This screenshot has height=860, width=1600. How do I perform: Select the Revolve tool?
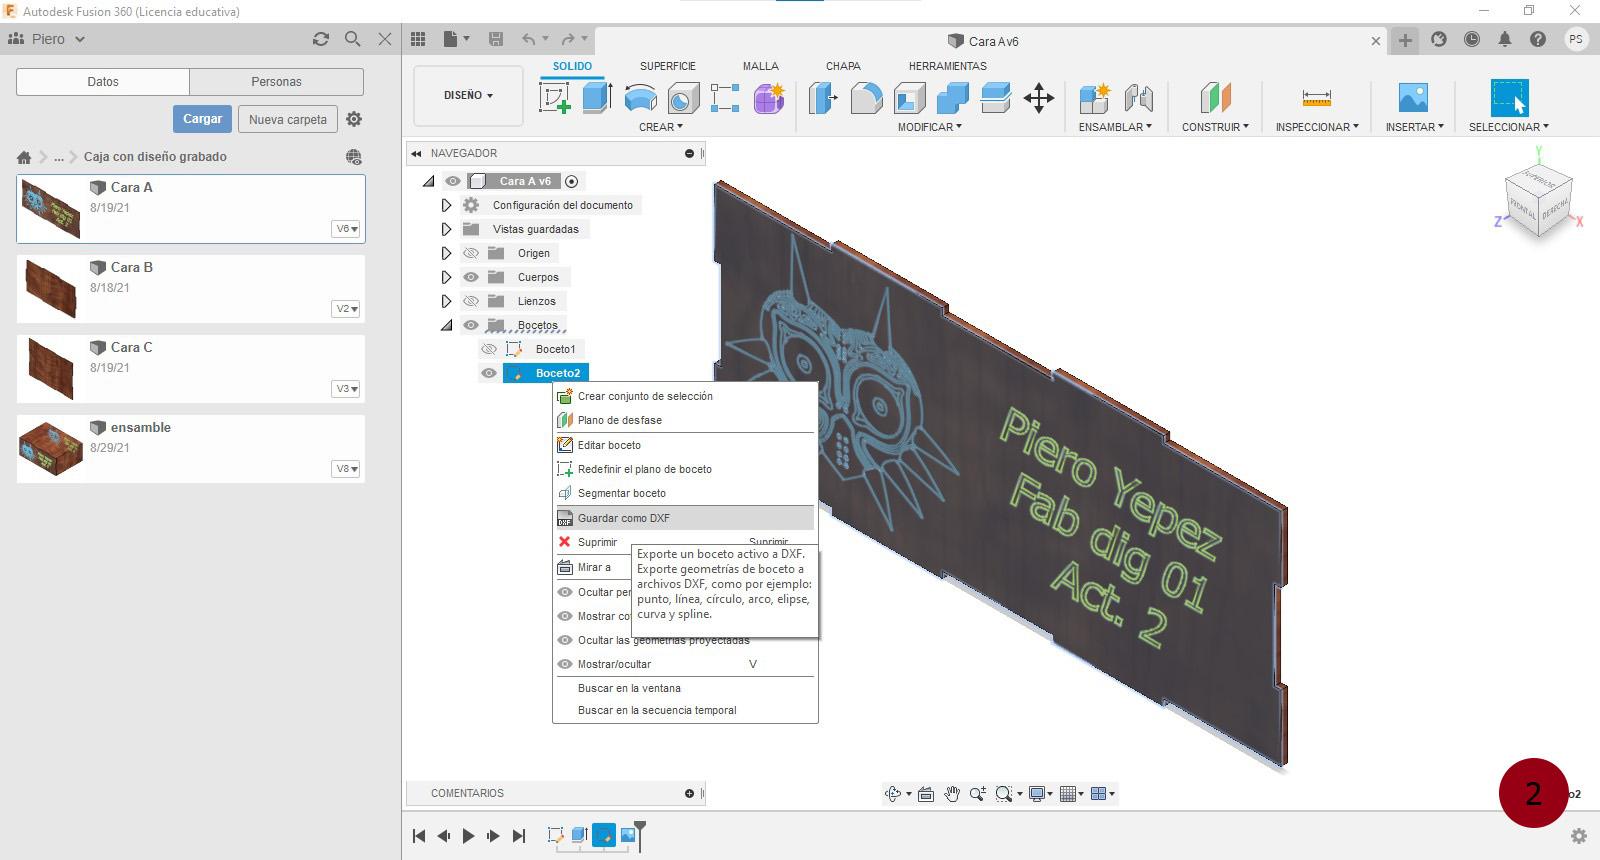click(x=641, y=98)
